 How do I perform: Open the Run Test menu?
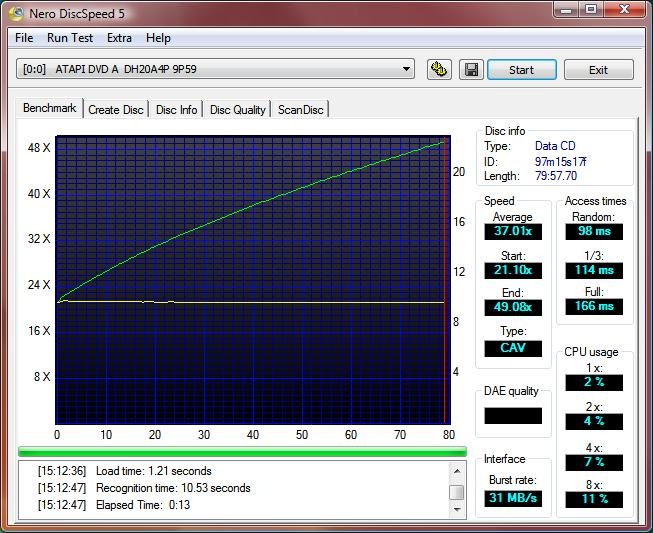point(70,38)
